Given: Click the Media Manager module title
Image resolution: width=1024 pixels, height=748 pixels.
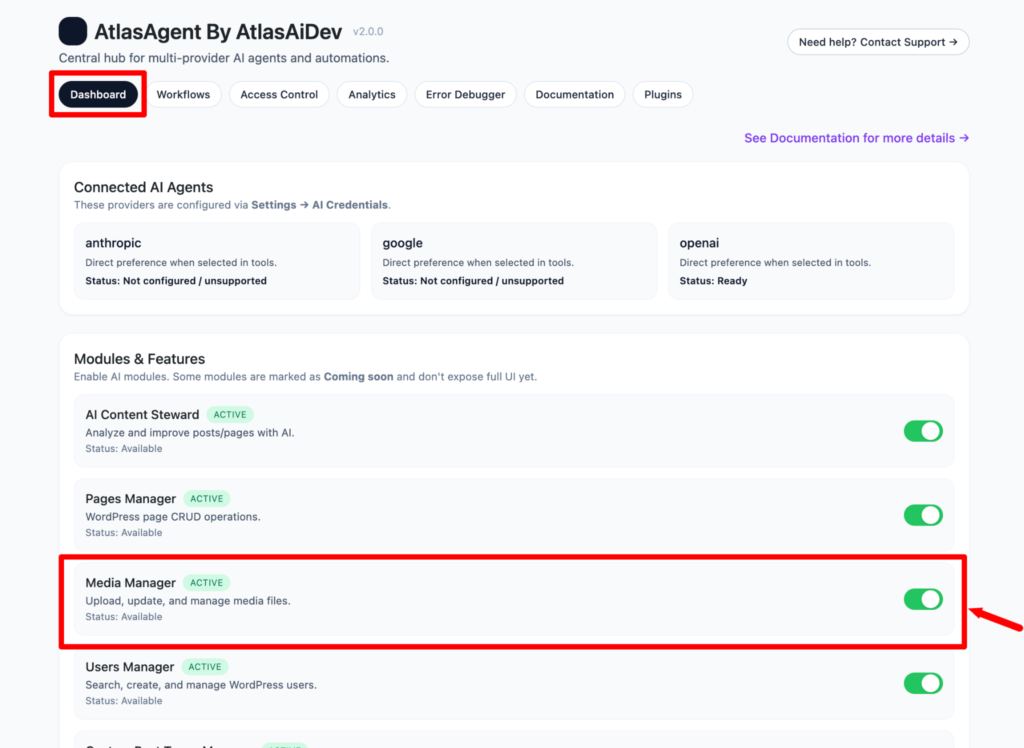Looking at the screenshot, I should [x=131, y=583].
